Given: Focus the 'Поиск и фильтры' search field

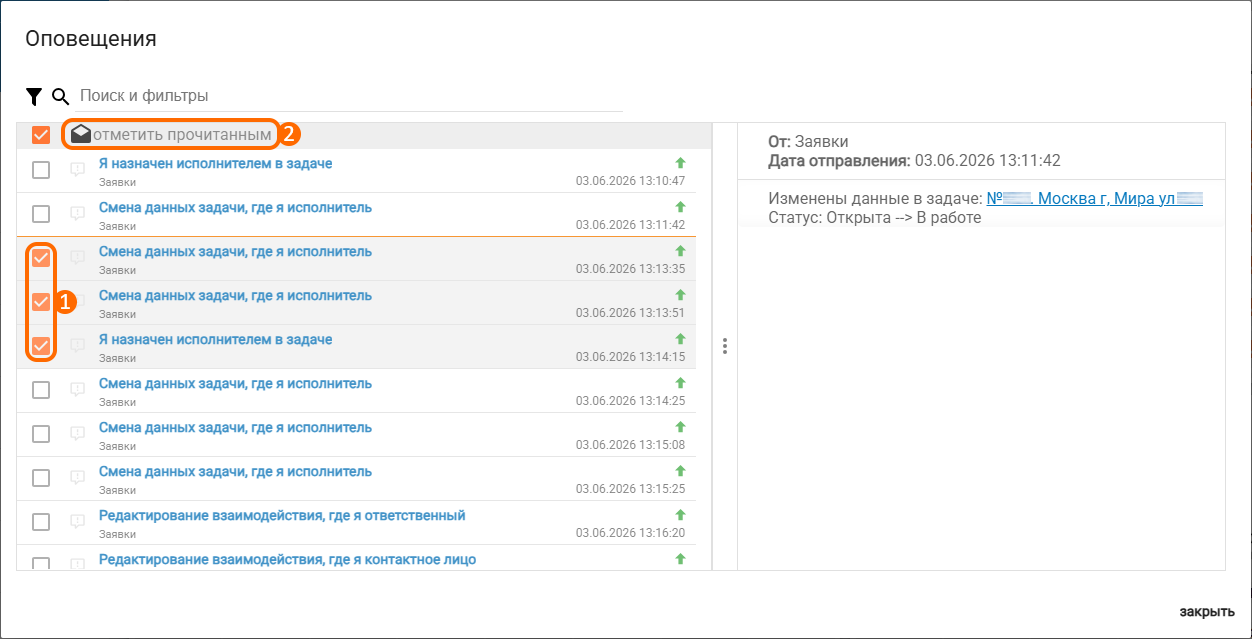Looking at the screenshot, I should [350, 96].
